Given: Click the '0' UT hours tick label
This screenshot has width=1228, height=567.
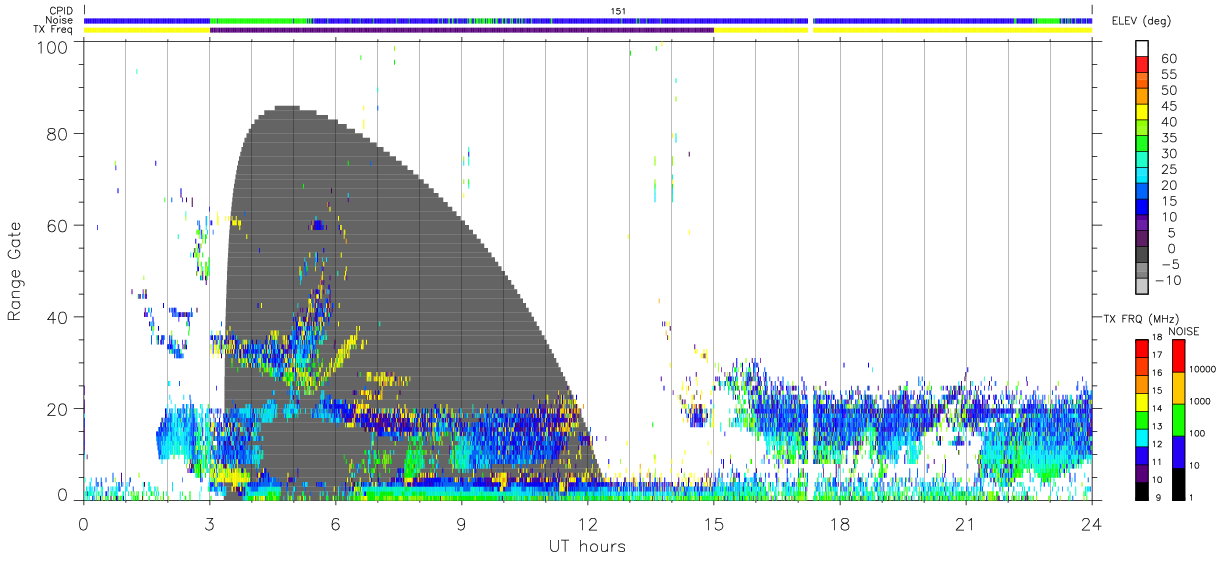Looking at the screenshot, I should coord(83,524).
